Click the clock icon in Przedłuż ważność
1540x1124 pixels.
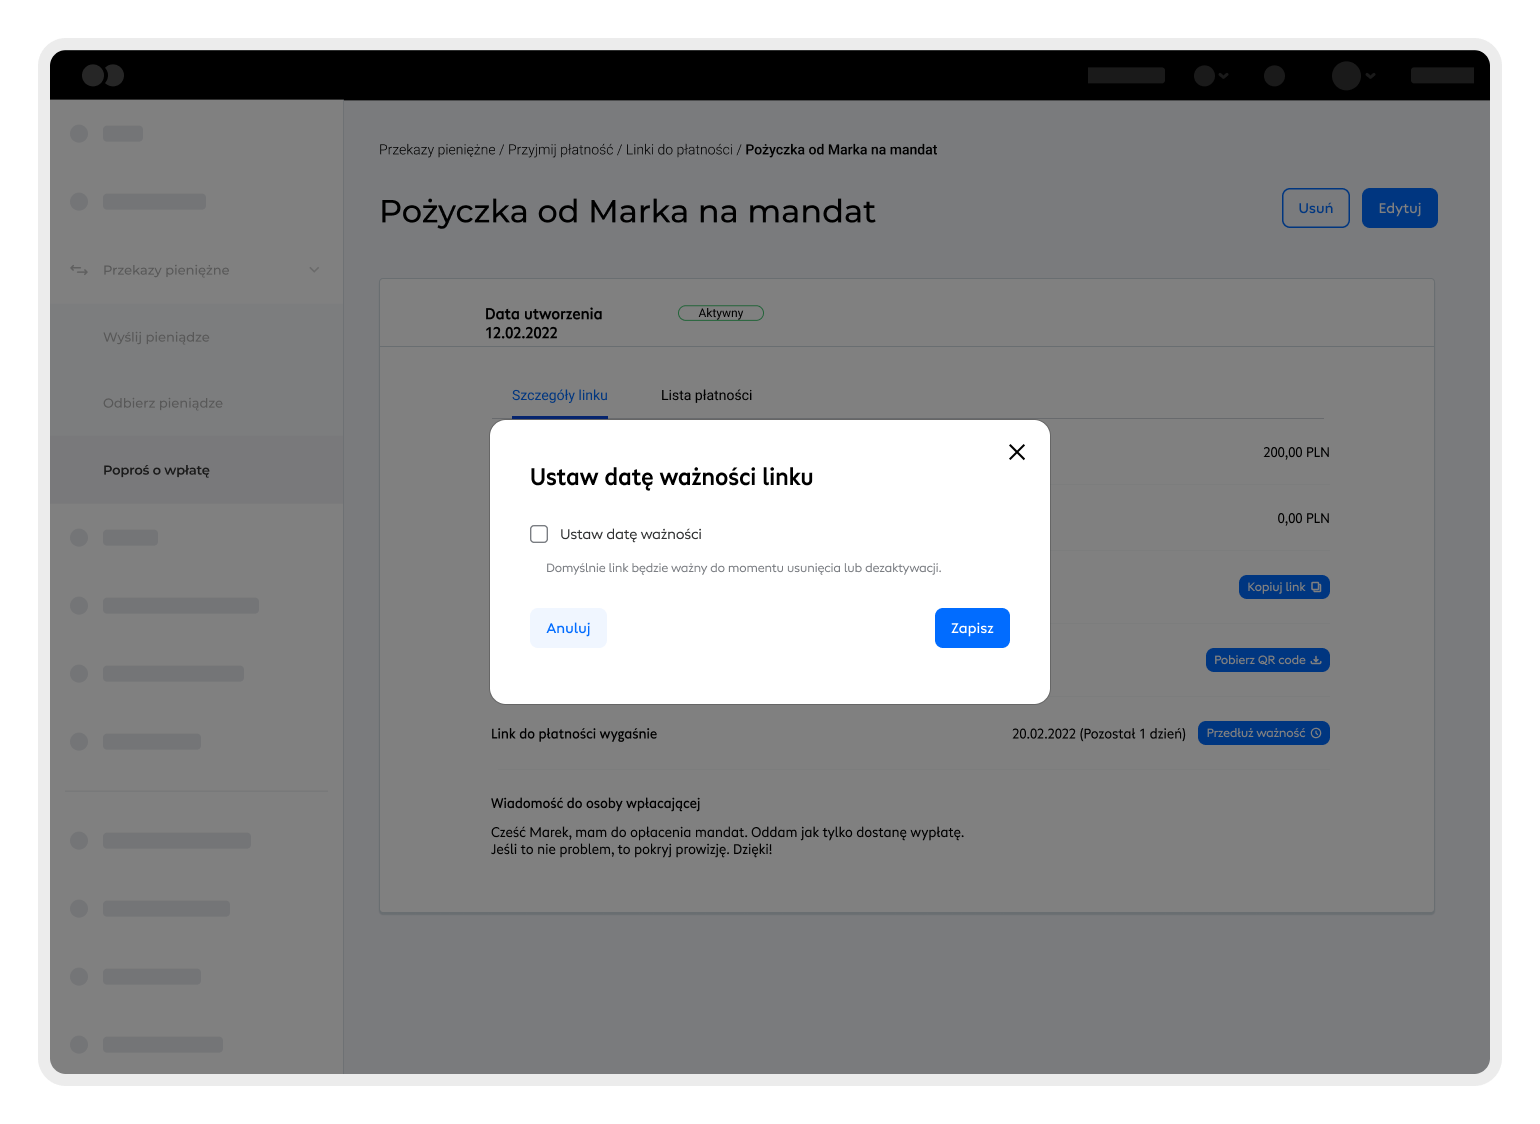[x=1316, y=733]
